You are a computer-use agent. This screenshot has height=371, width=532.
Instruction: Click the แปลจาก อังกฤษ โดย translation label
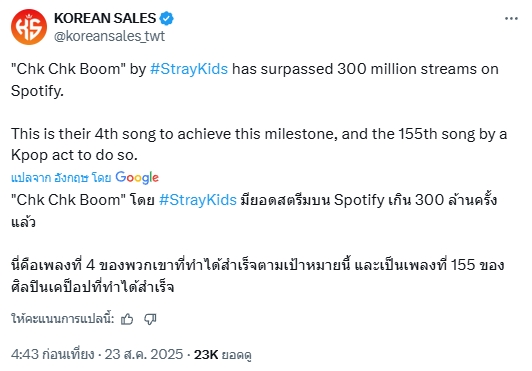pyautogui.click(x=61, y=178)
